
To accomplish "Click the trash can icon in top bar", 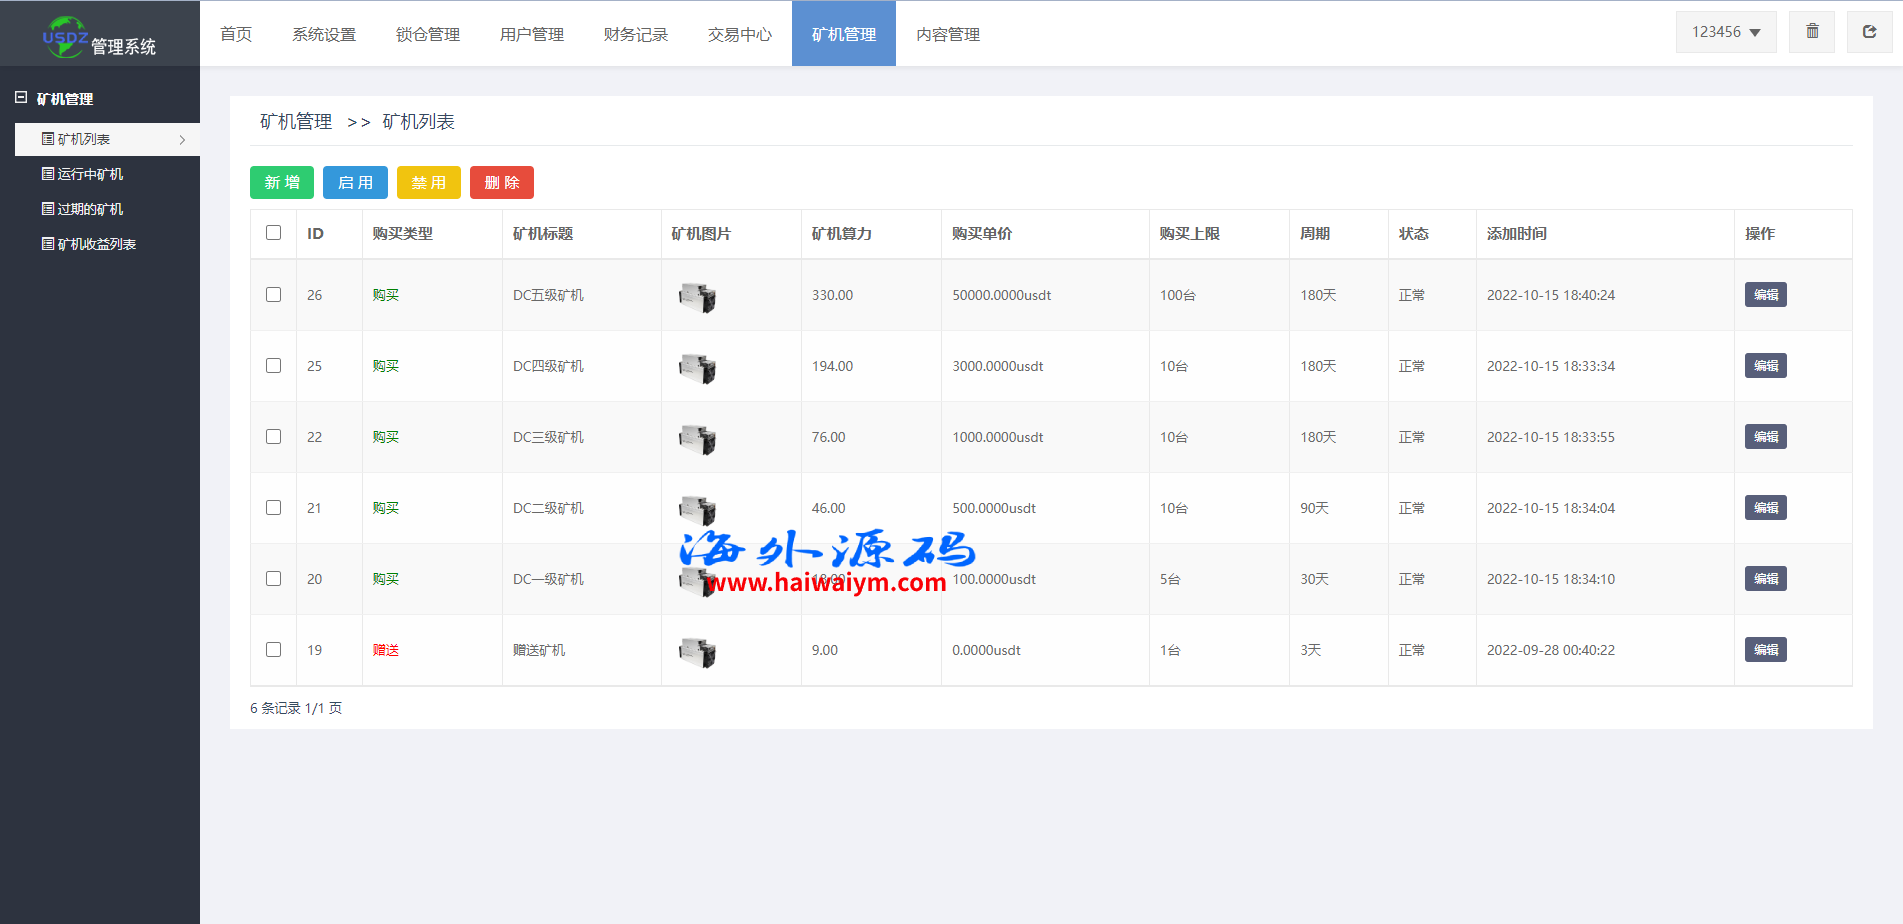I will 1812,32.
